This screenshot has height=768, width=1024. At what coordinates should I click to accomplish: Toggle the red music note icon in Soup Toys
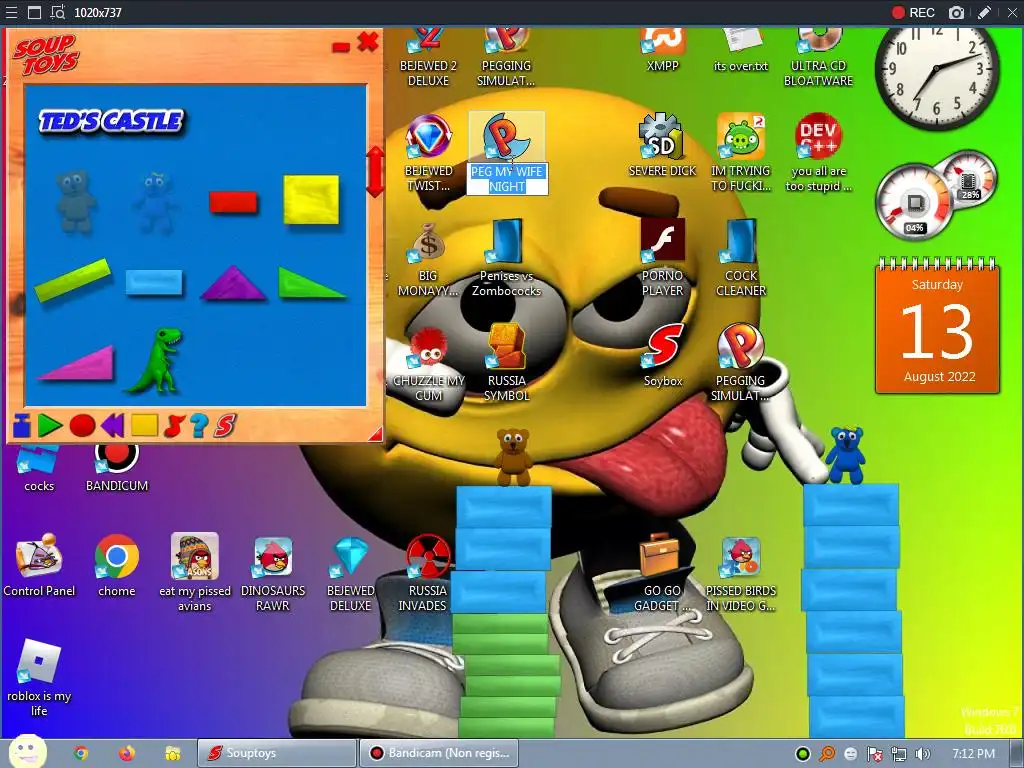click(x=173, y=426)
